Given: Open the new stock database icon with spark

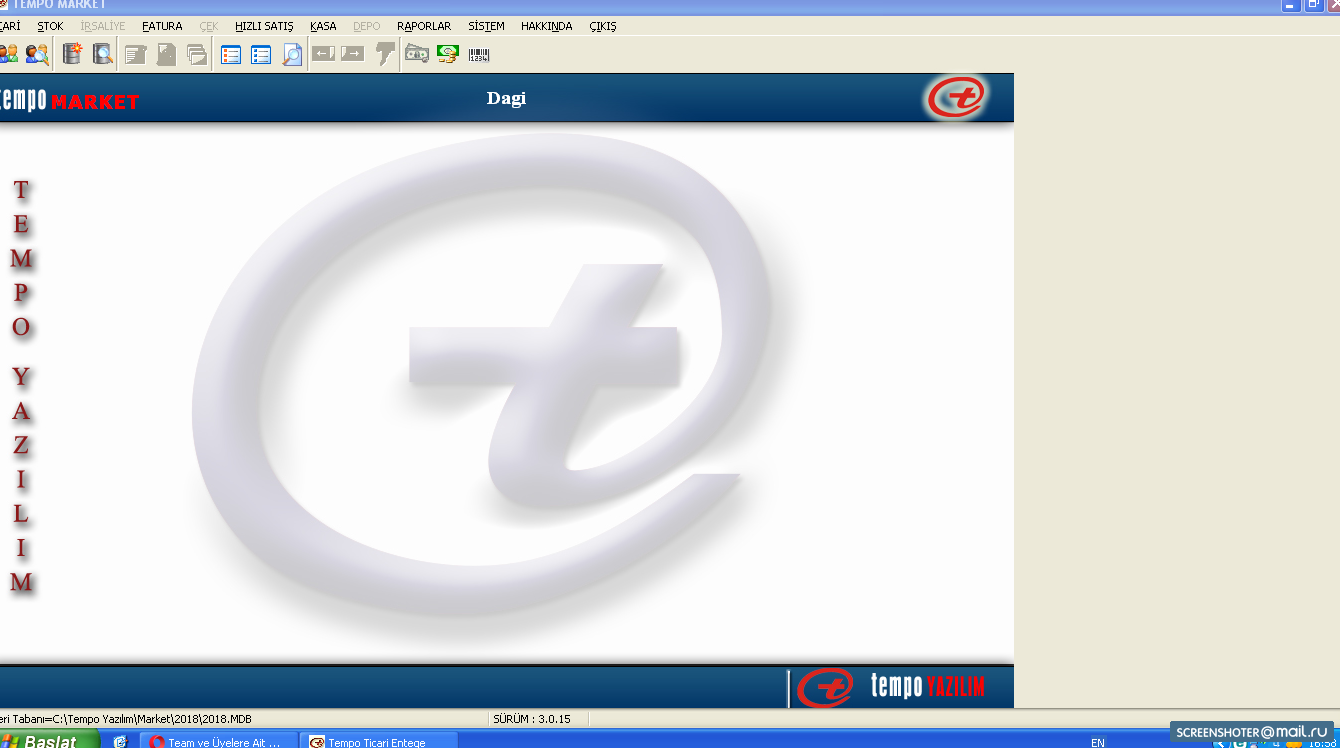Looking at the screenshot, I should (72, 54).
